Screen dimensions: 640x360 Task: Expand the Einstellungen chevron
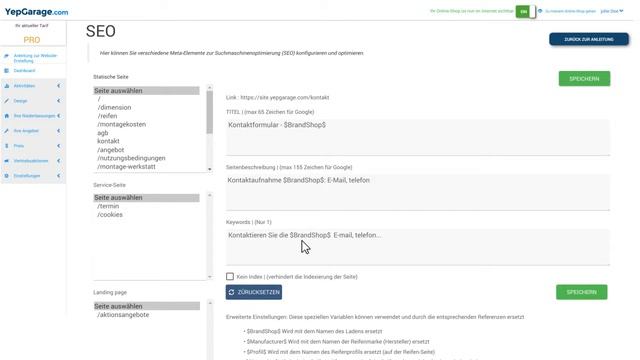tap(59, 176)
